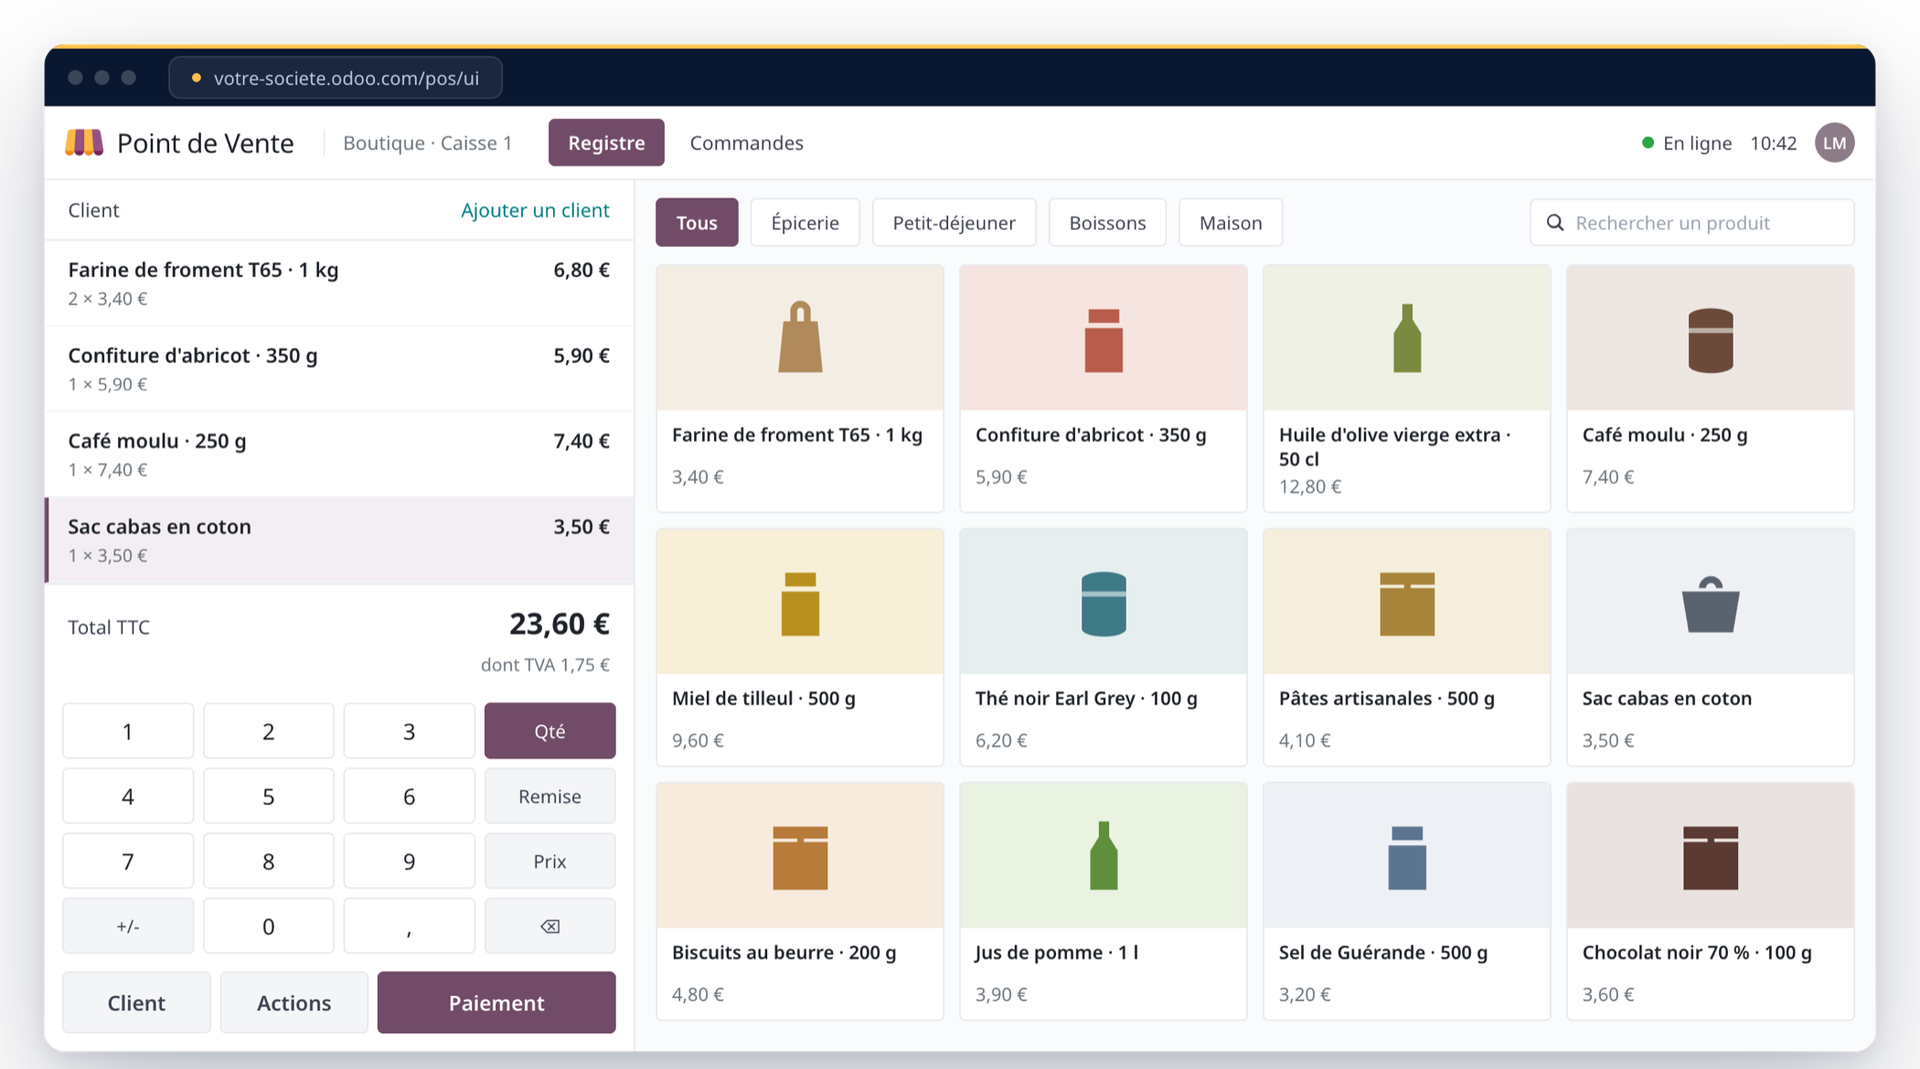1920x1069 pixels.
Task: Filter products by Maison
Action: tap(1231, 222)
